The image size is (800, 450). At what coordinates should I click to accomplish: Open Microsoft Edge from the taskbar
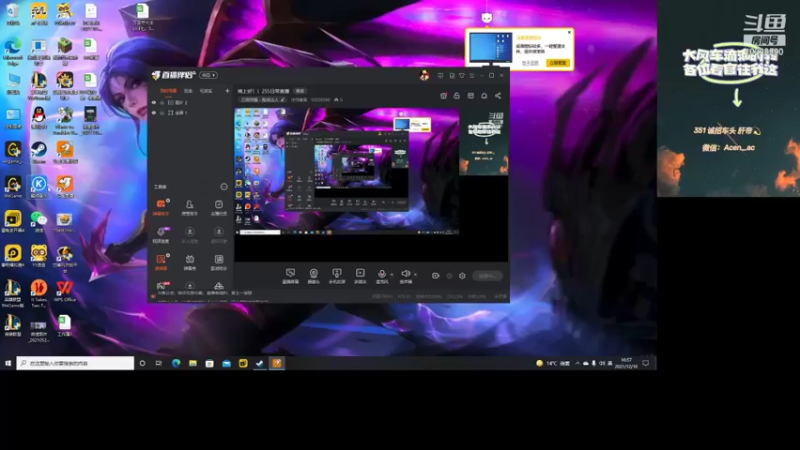pos(176,363)
